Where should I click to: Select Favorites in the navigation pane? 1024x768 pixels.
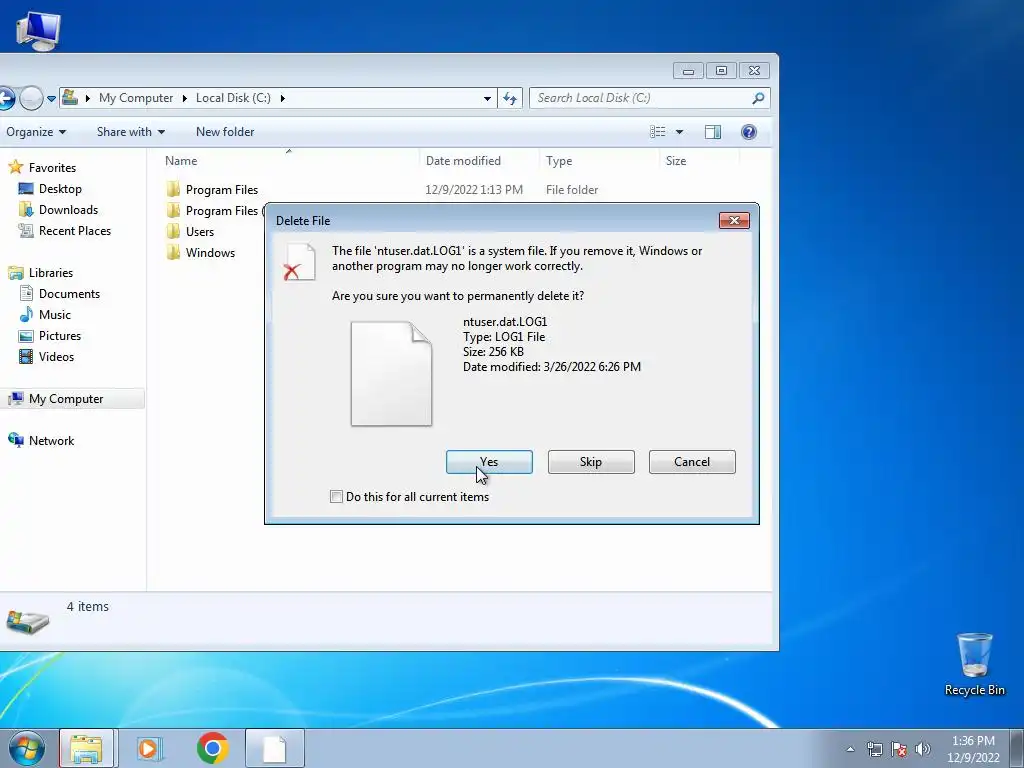pos(52,168)
